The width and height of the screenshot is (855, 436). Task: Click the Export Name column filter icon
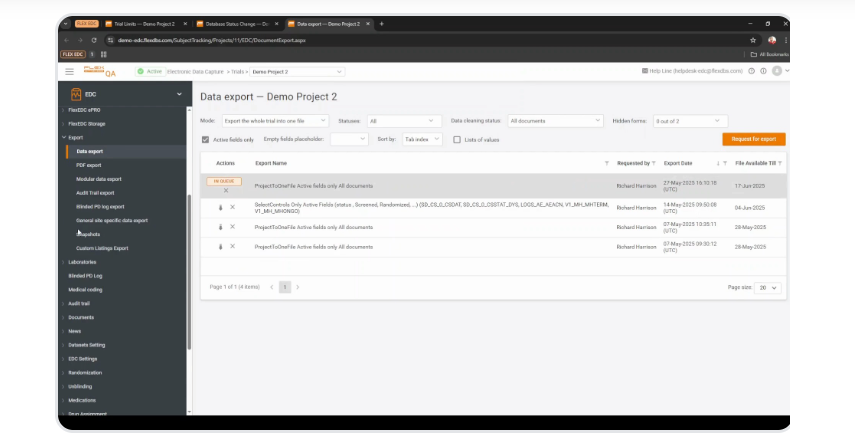[x=606, y=162]
